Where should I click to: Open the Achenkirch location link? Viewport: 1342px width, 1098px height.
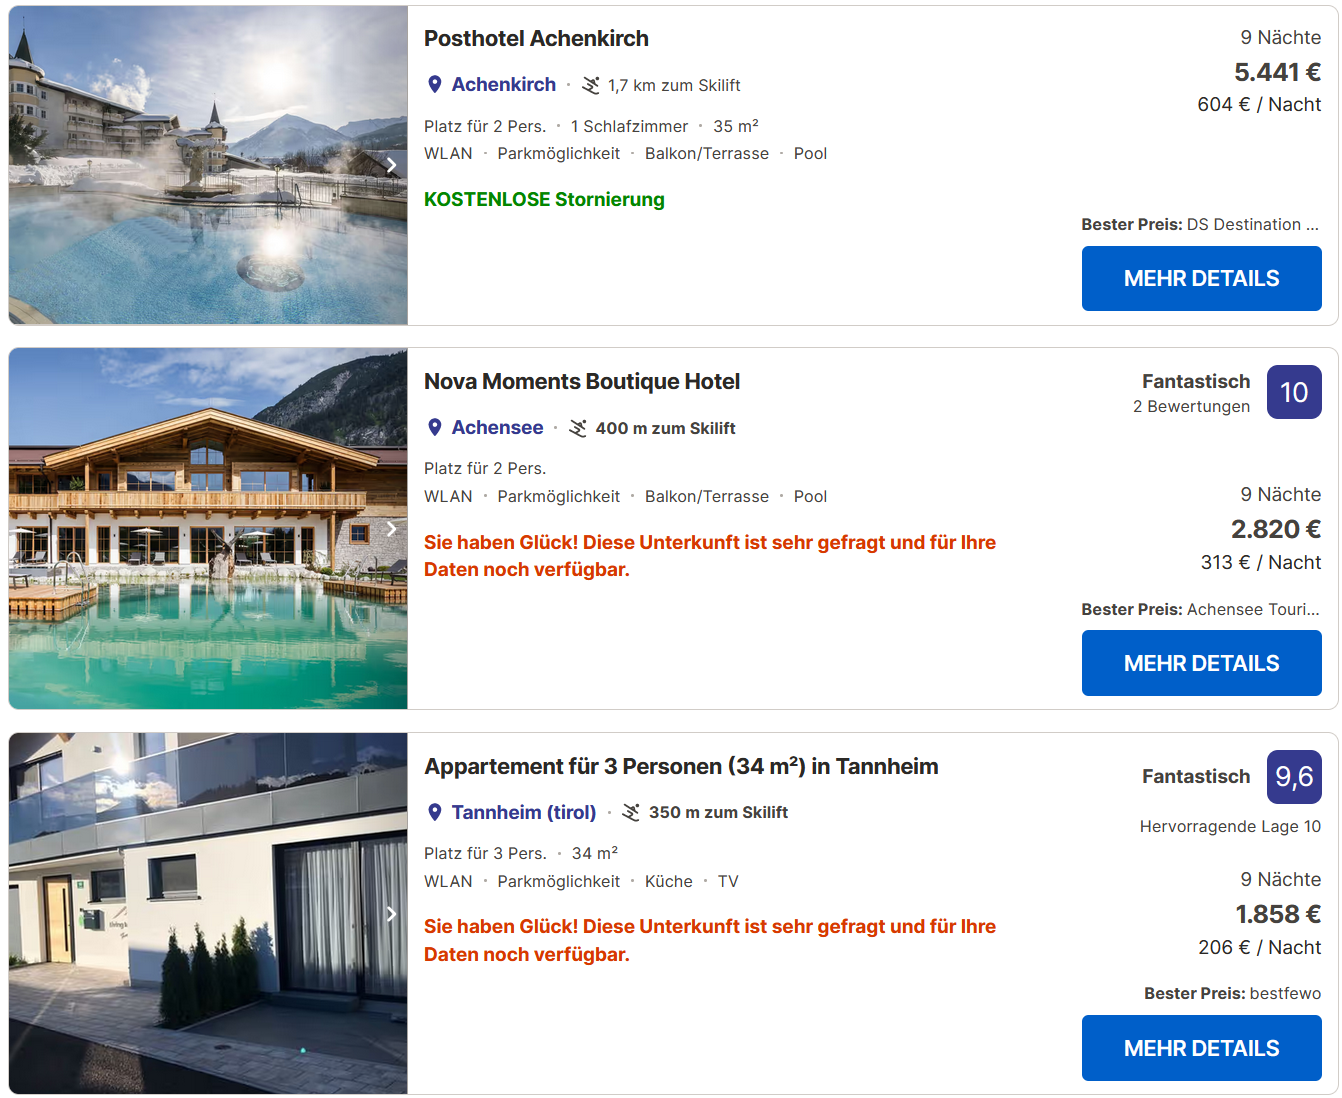[503, 85]
